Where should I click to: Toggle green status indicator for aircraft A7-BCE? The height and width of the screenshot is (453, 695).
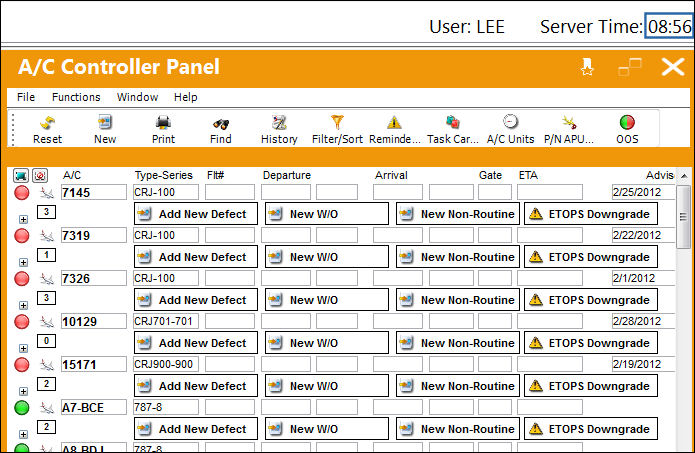pos(22,408)
